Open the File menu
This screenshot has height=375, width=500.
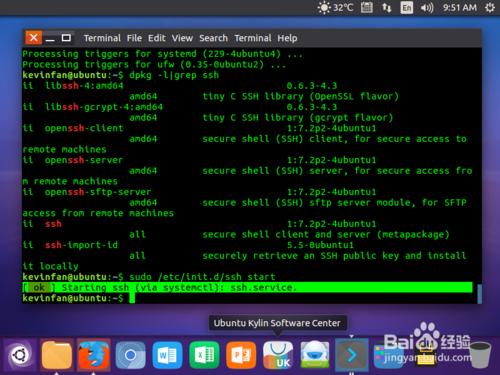coord(134,38)
